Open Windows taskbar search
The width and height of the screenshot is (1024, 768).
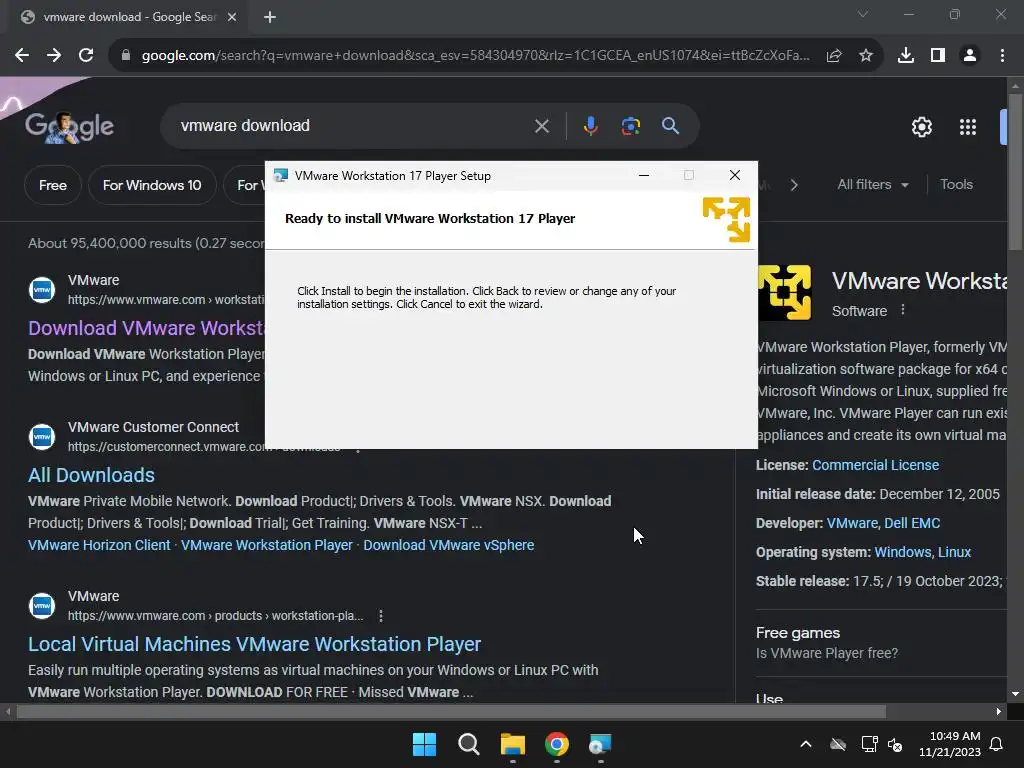tap(468, 744)
